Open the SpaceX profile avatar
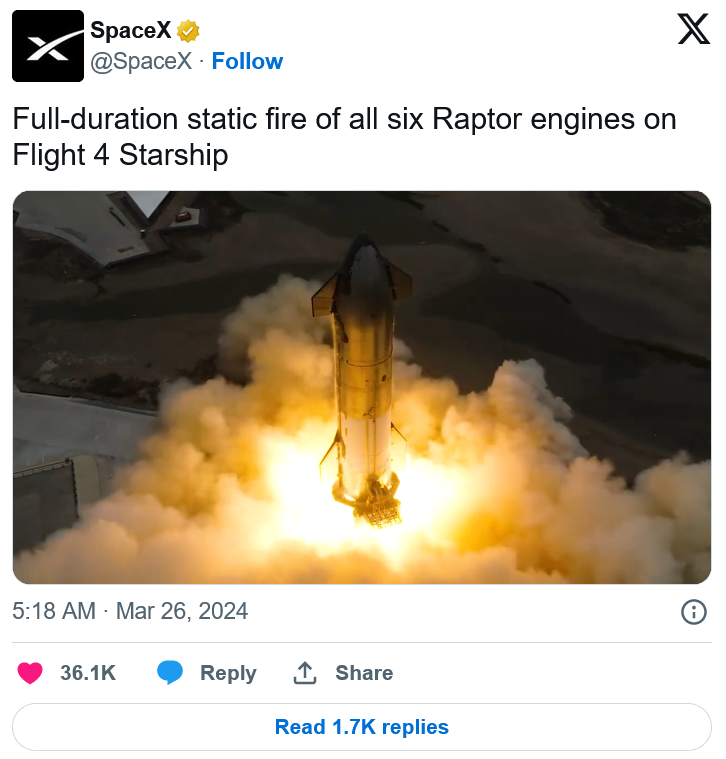This screenshot has height=759, width=726. (48, 46)
